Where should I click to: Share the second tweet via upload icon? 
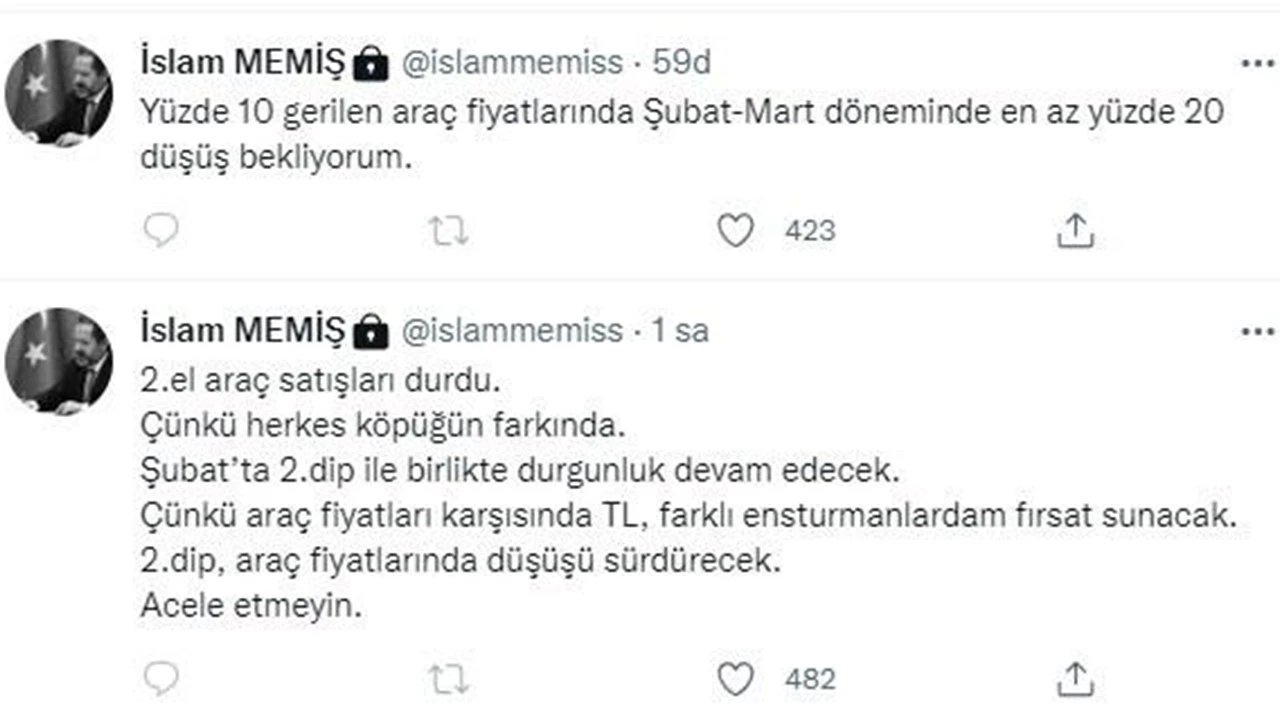(1075, 679)
